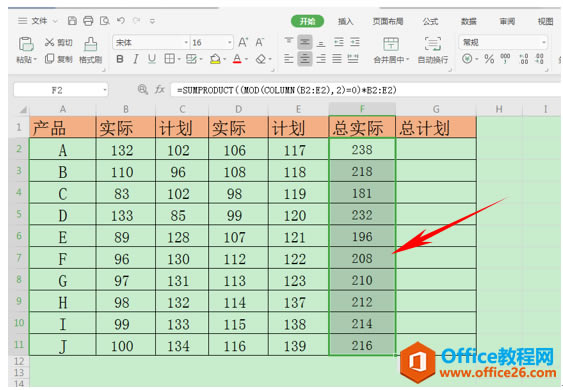This screenshot has height=390, width=563.
Task: Expand the number format dropdown
Action: point(544,42)
